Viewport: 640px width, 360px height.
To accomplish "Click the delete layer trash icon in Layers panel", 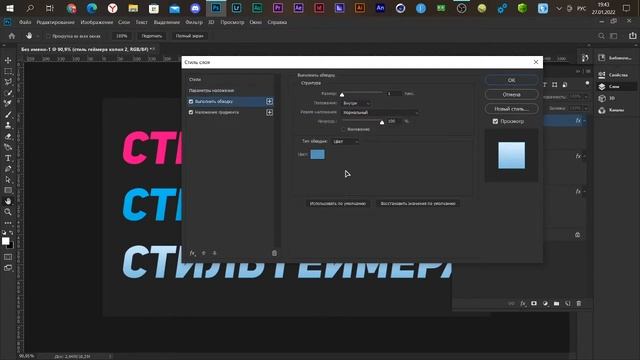I will 579,303.
